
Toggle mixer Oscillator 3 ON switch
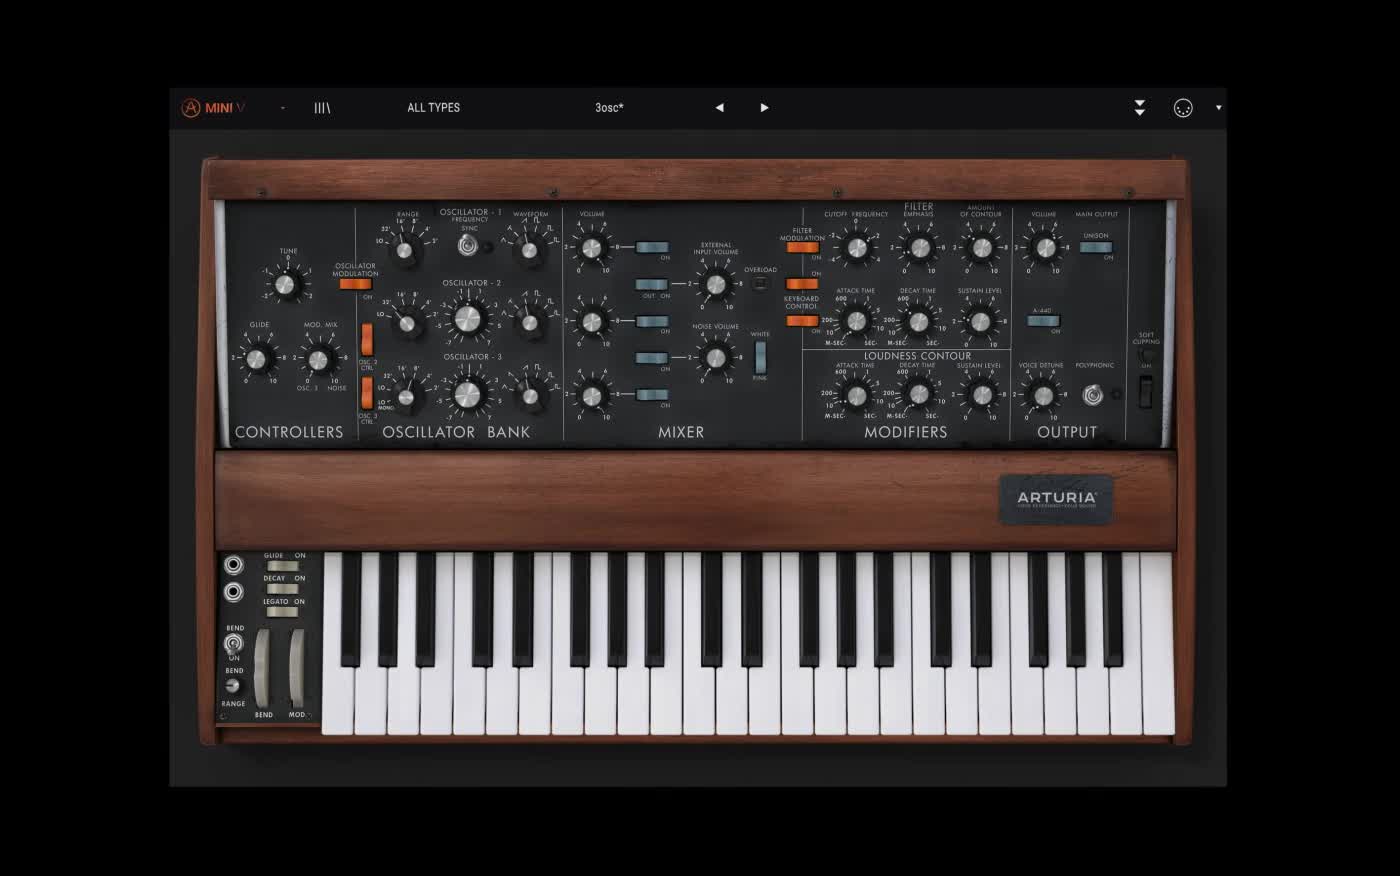point(652,395)
